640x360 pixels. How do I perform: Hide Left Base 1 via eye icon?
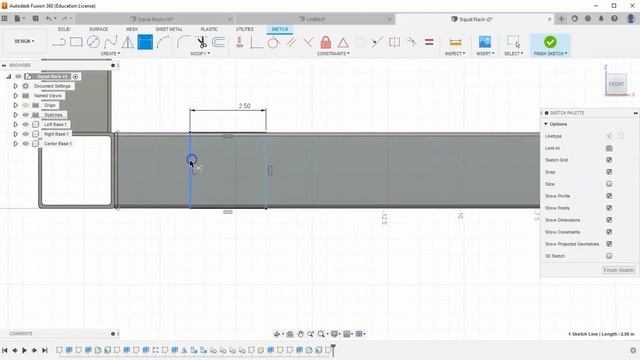(x=26, y=124)
